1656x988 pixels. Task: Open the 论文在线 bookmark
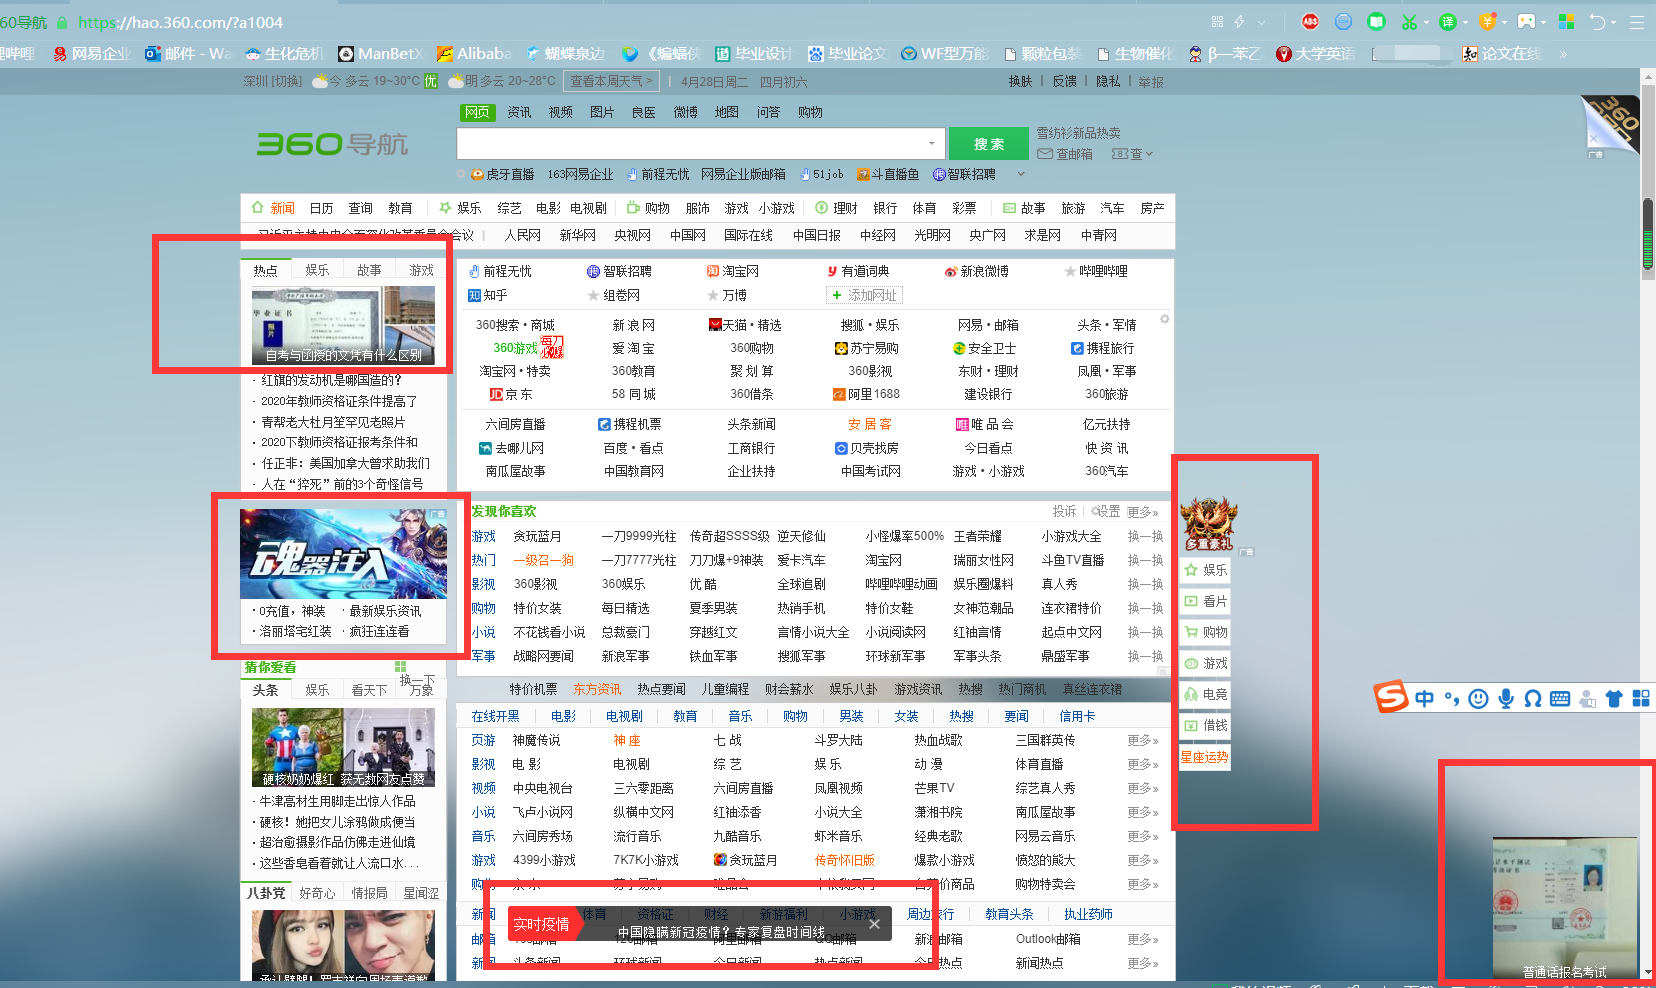coord(1502,54)
